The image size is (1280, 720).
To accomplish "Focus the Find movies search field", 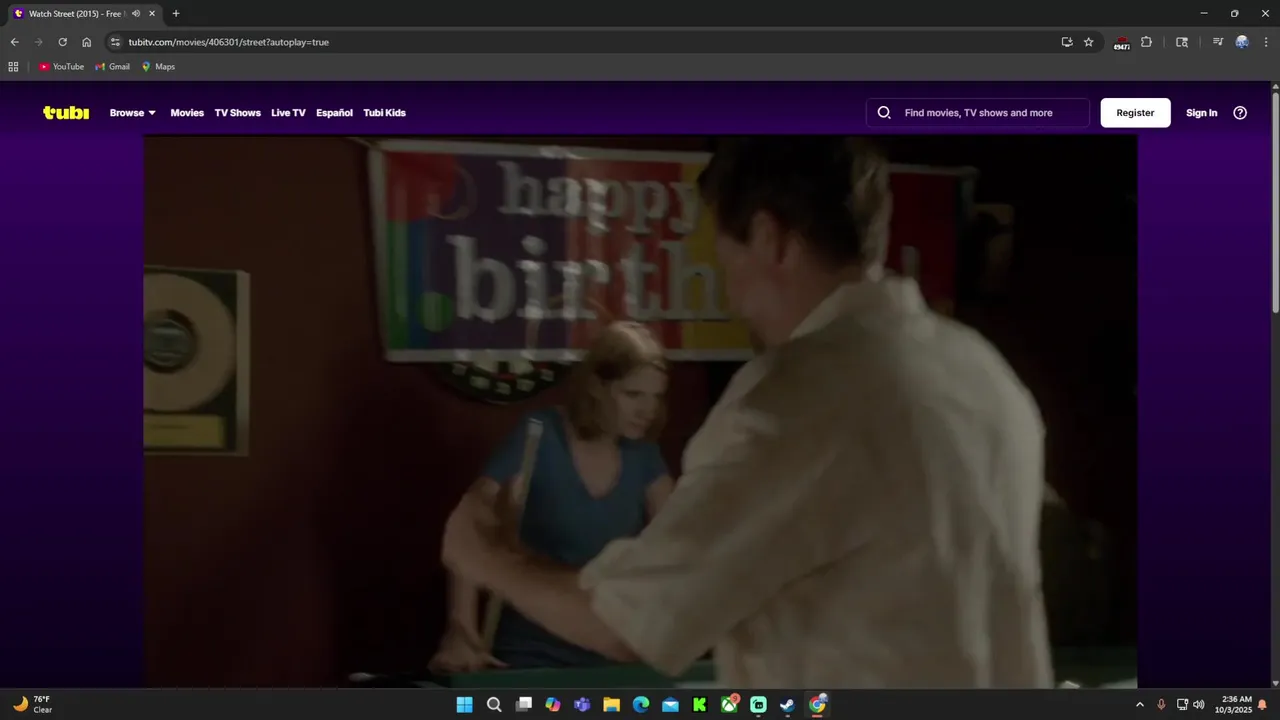I will click(x=978, y=113).
